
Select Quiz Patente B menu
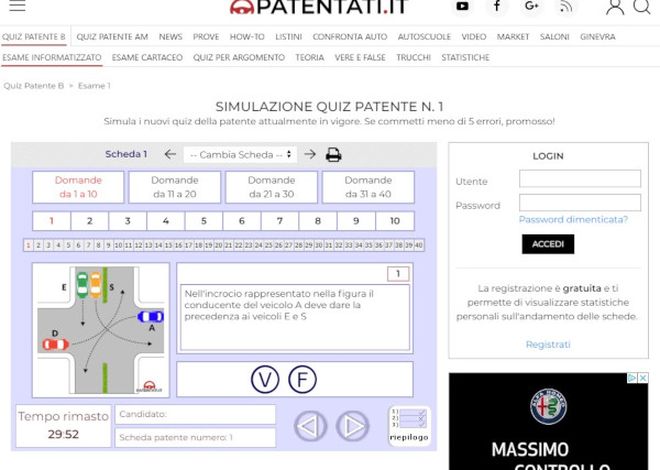tap(34, 37)
